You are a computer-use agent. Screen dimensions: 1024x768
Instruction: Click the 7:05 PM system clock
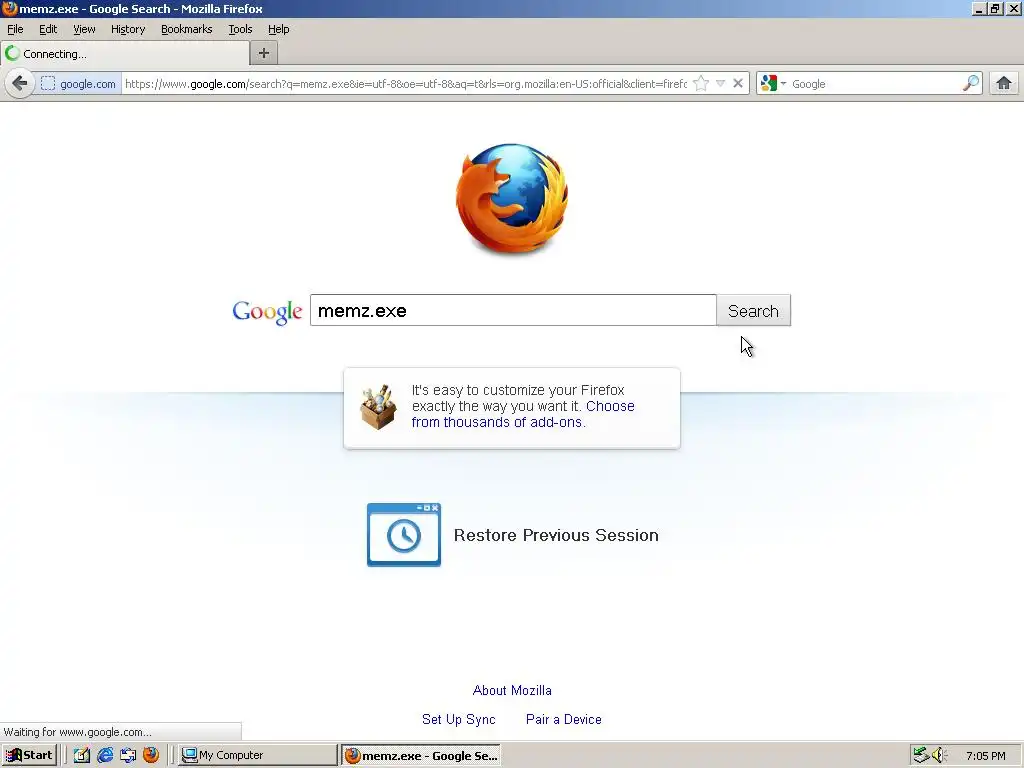pyautogui.click(x=985, y=756)
